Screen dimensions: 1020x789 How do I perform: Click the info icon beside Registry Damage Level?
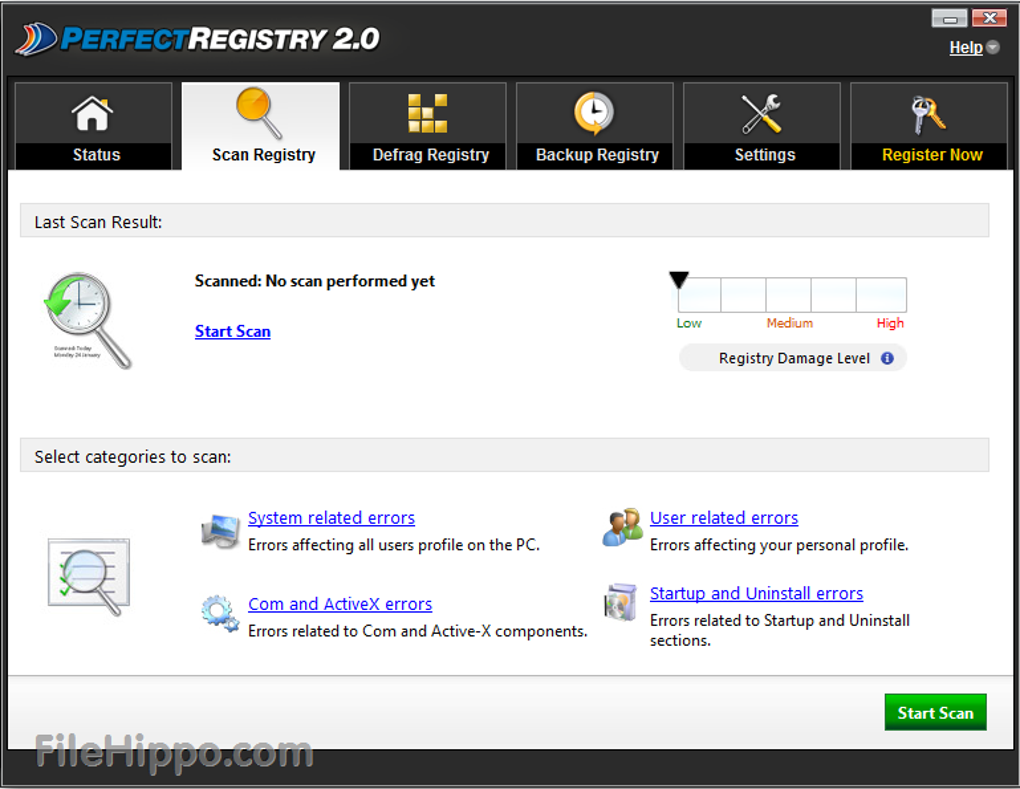pos(887,358)
